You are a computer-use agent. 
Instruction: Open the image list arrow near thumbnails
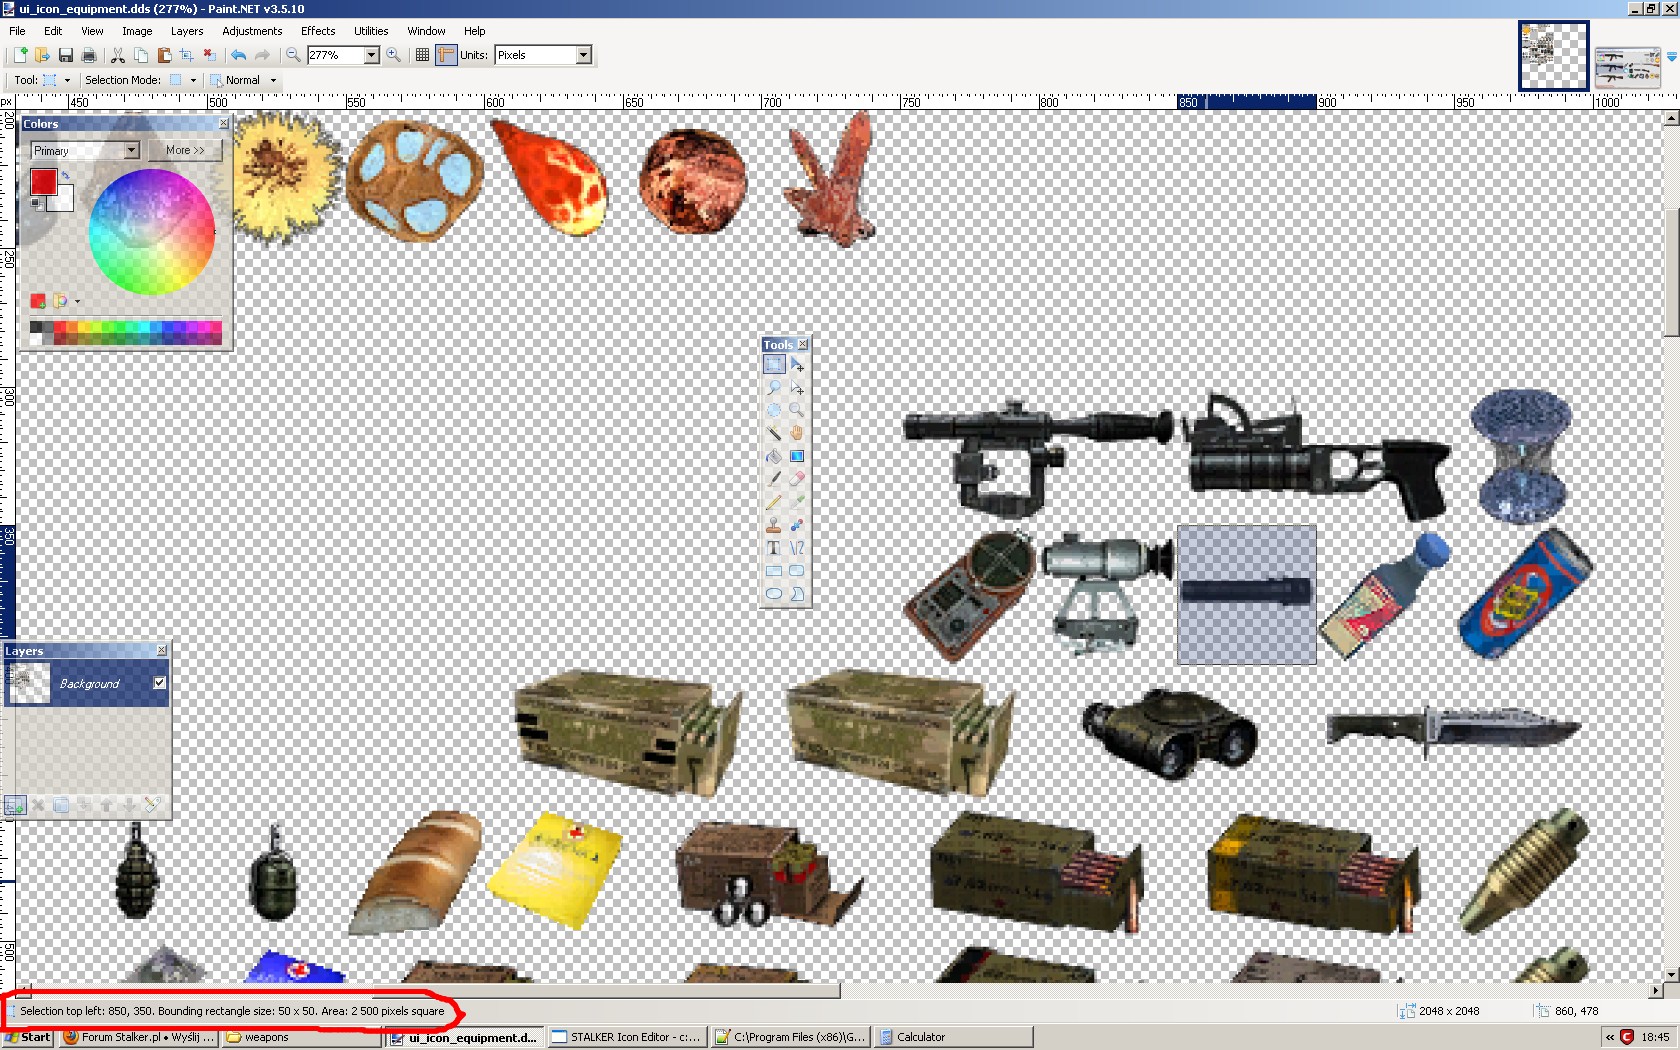click(1671, 57)
